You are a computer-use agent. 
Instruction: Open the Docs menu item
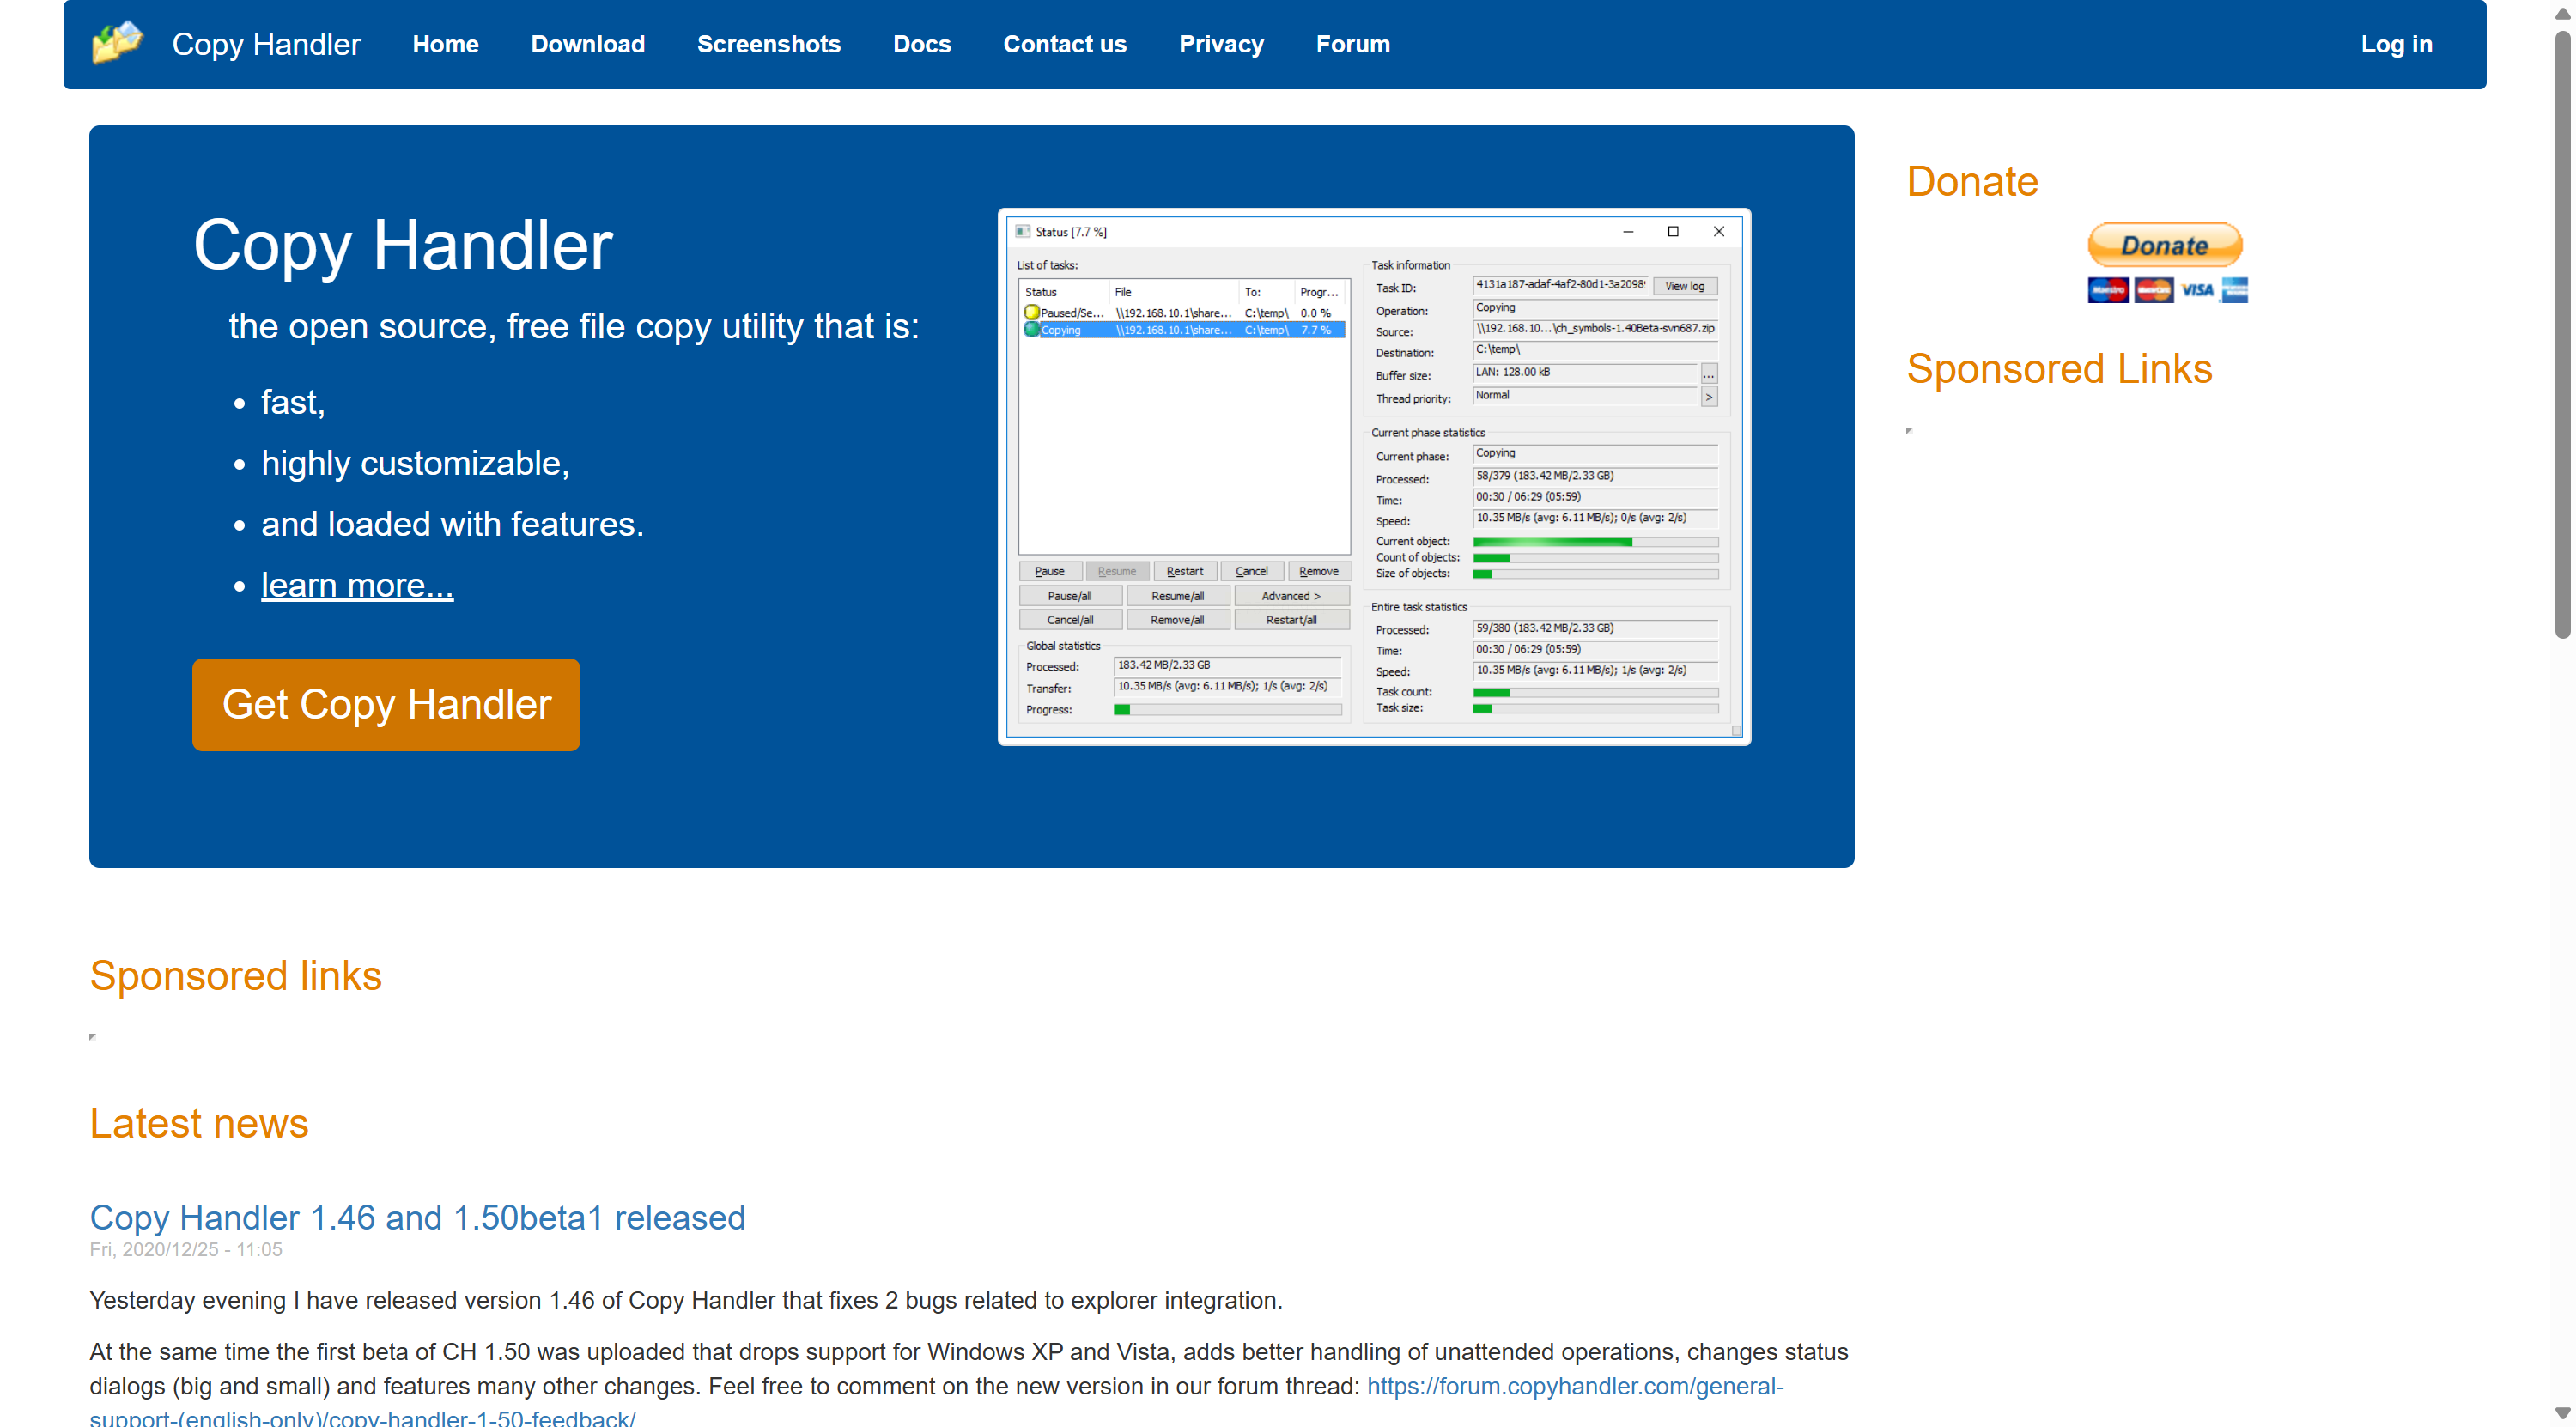click(922, 44)
